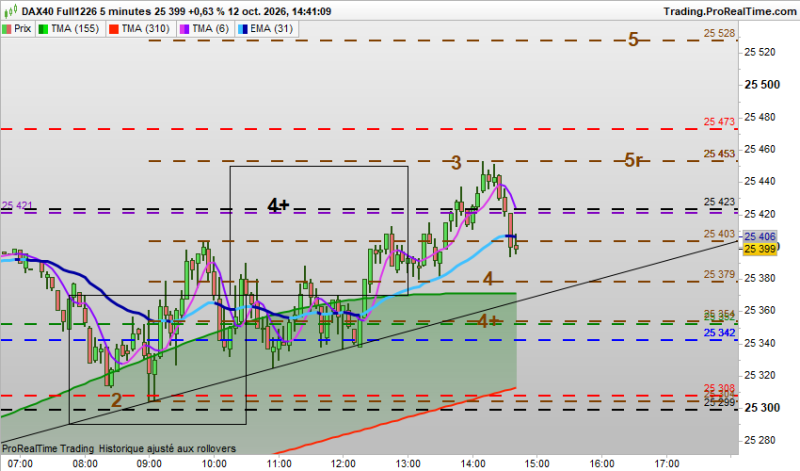Click the 07:00 time axis label
The height and width of the screenshot is (471, 800).
(x=20, y=464)
